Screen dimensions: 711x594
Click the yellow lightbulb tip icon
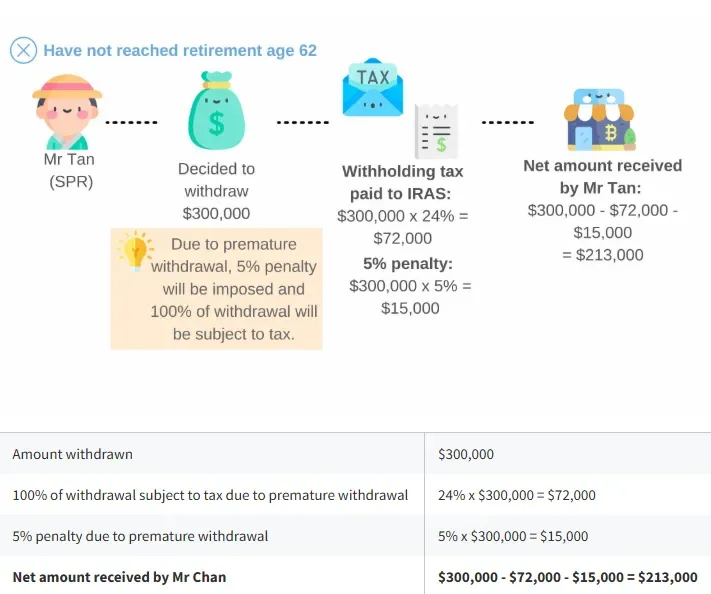pos(135,251)
